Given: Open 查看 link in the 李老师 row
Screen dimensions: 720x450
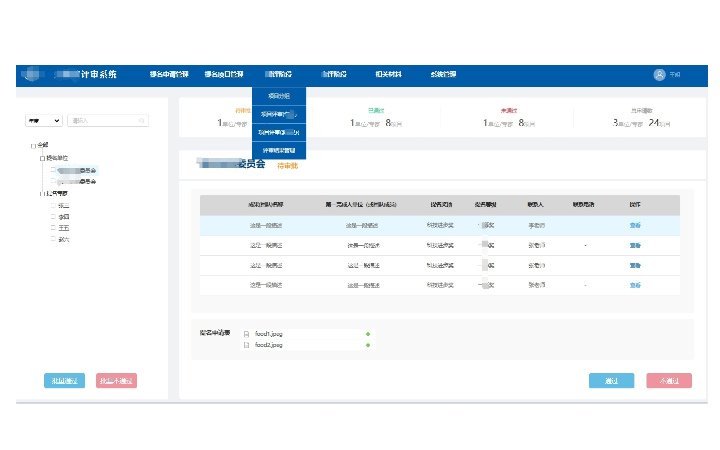Looking at the screenshot, I should point(635,225).
